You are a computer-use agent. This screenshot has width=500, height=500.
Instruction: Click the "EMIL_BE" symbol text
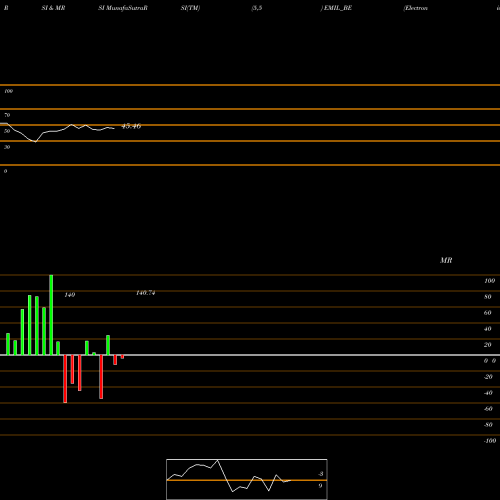338,8
